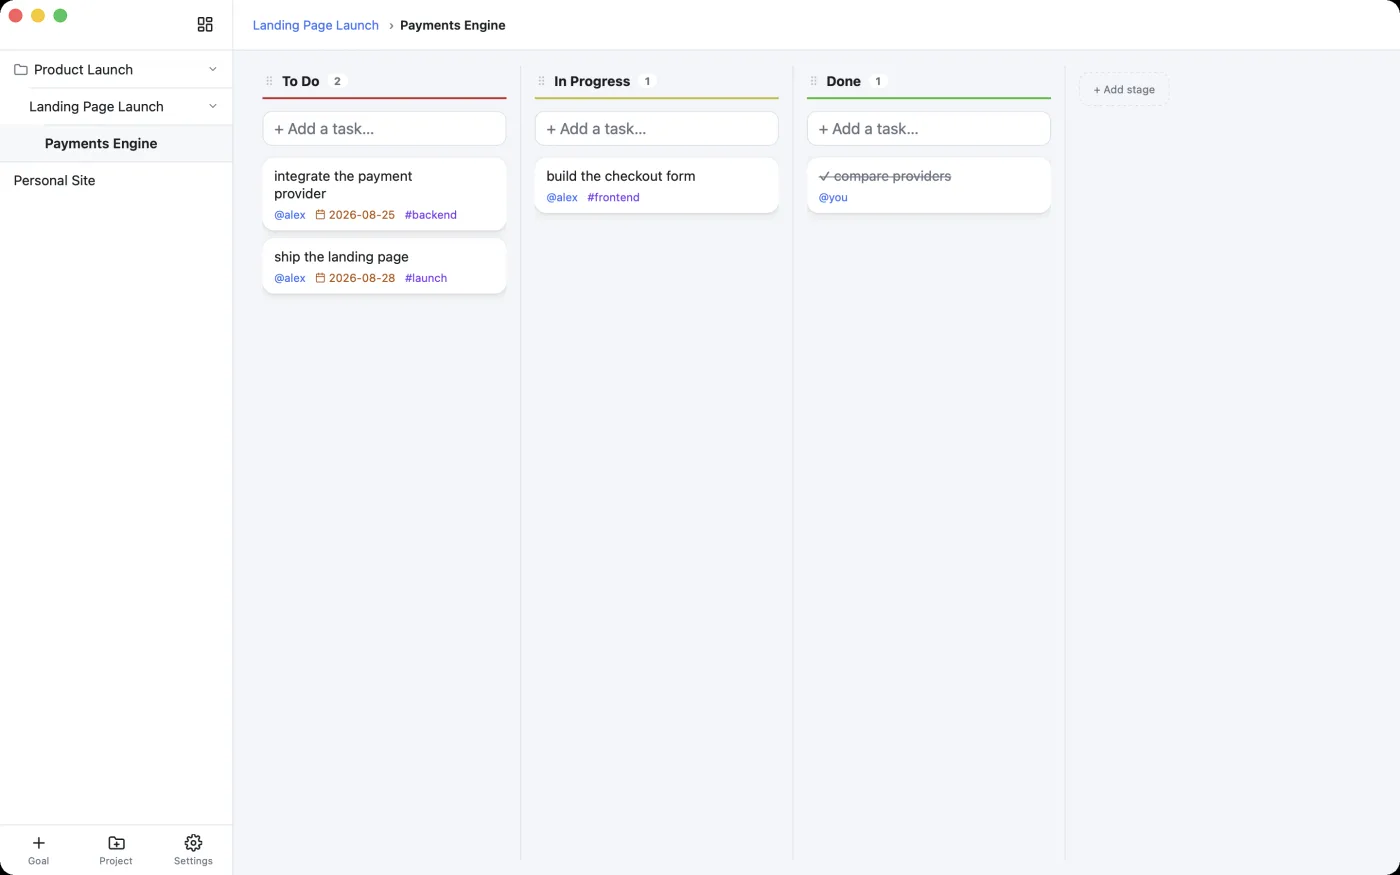Click calendar icon on integrate payment provider card
The image size is (1400, 875).
320,215
